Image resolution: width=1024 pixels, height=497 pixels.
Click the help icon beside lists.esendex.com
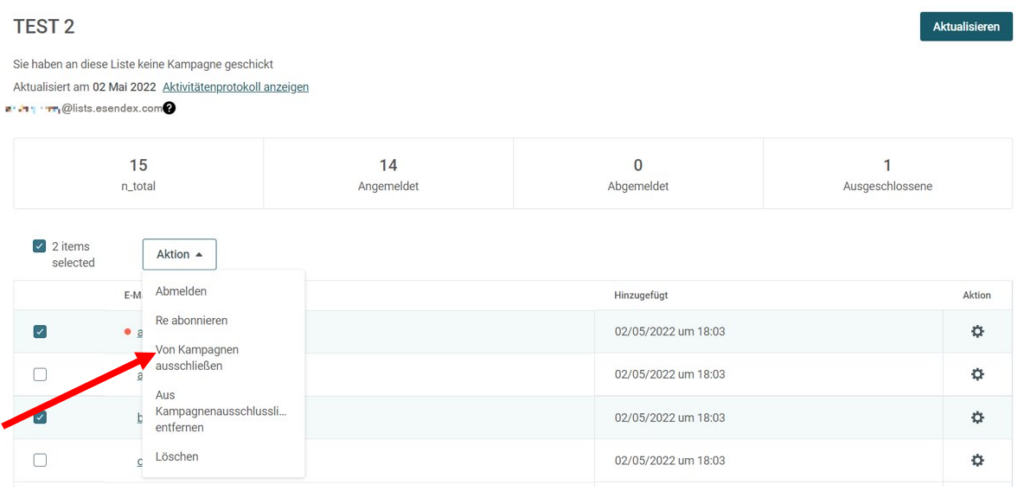[x=168, y=108]
